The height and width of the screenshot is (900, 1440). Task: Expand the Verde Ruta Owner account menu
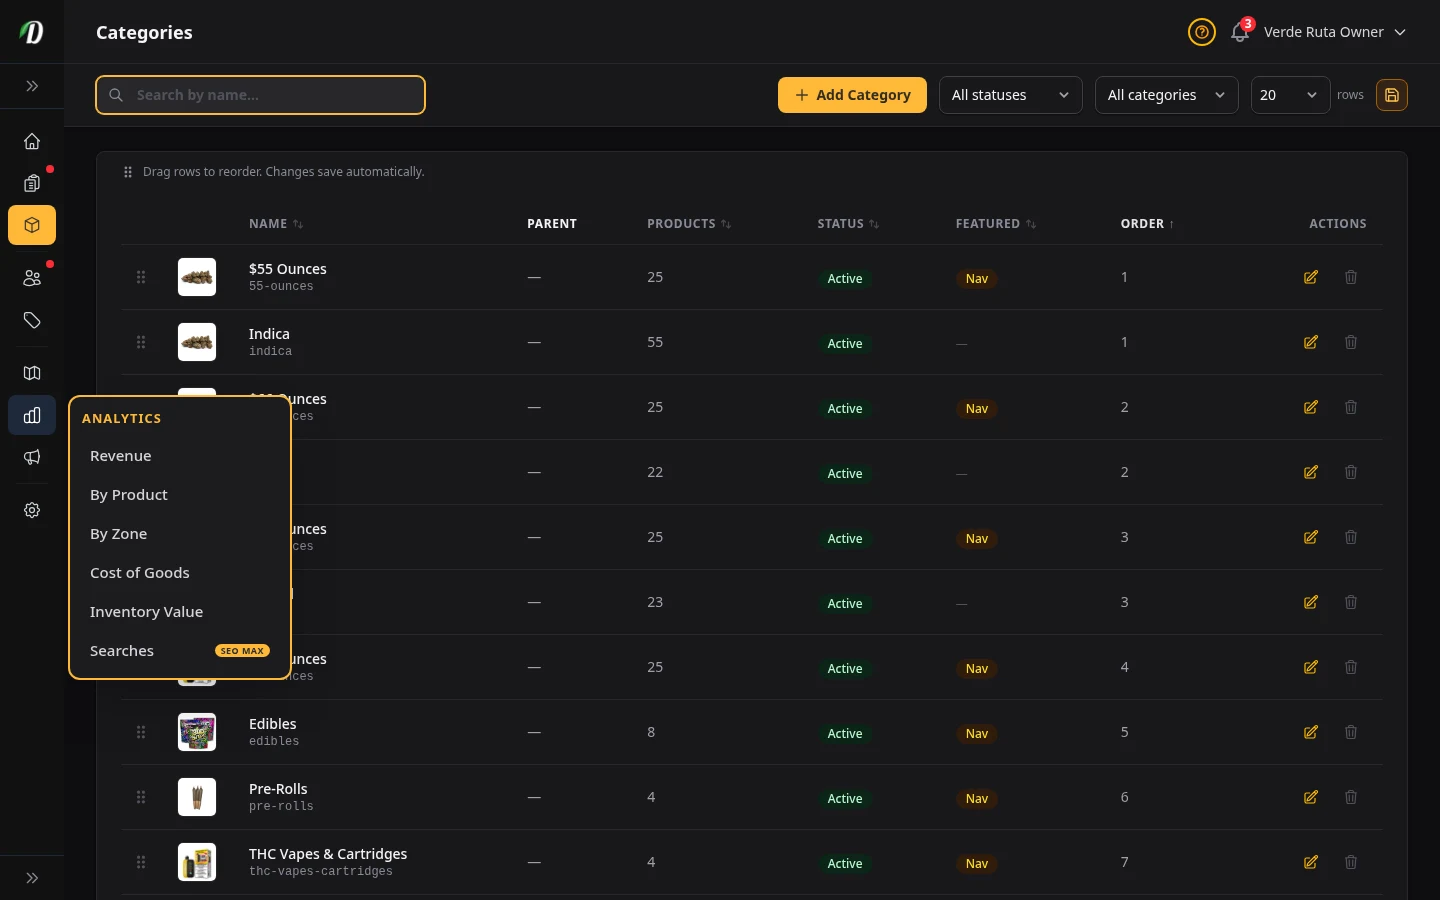click(1335, 32)
